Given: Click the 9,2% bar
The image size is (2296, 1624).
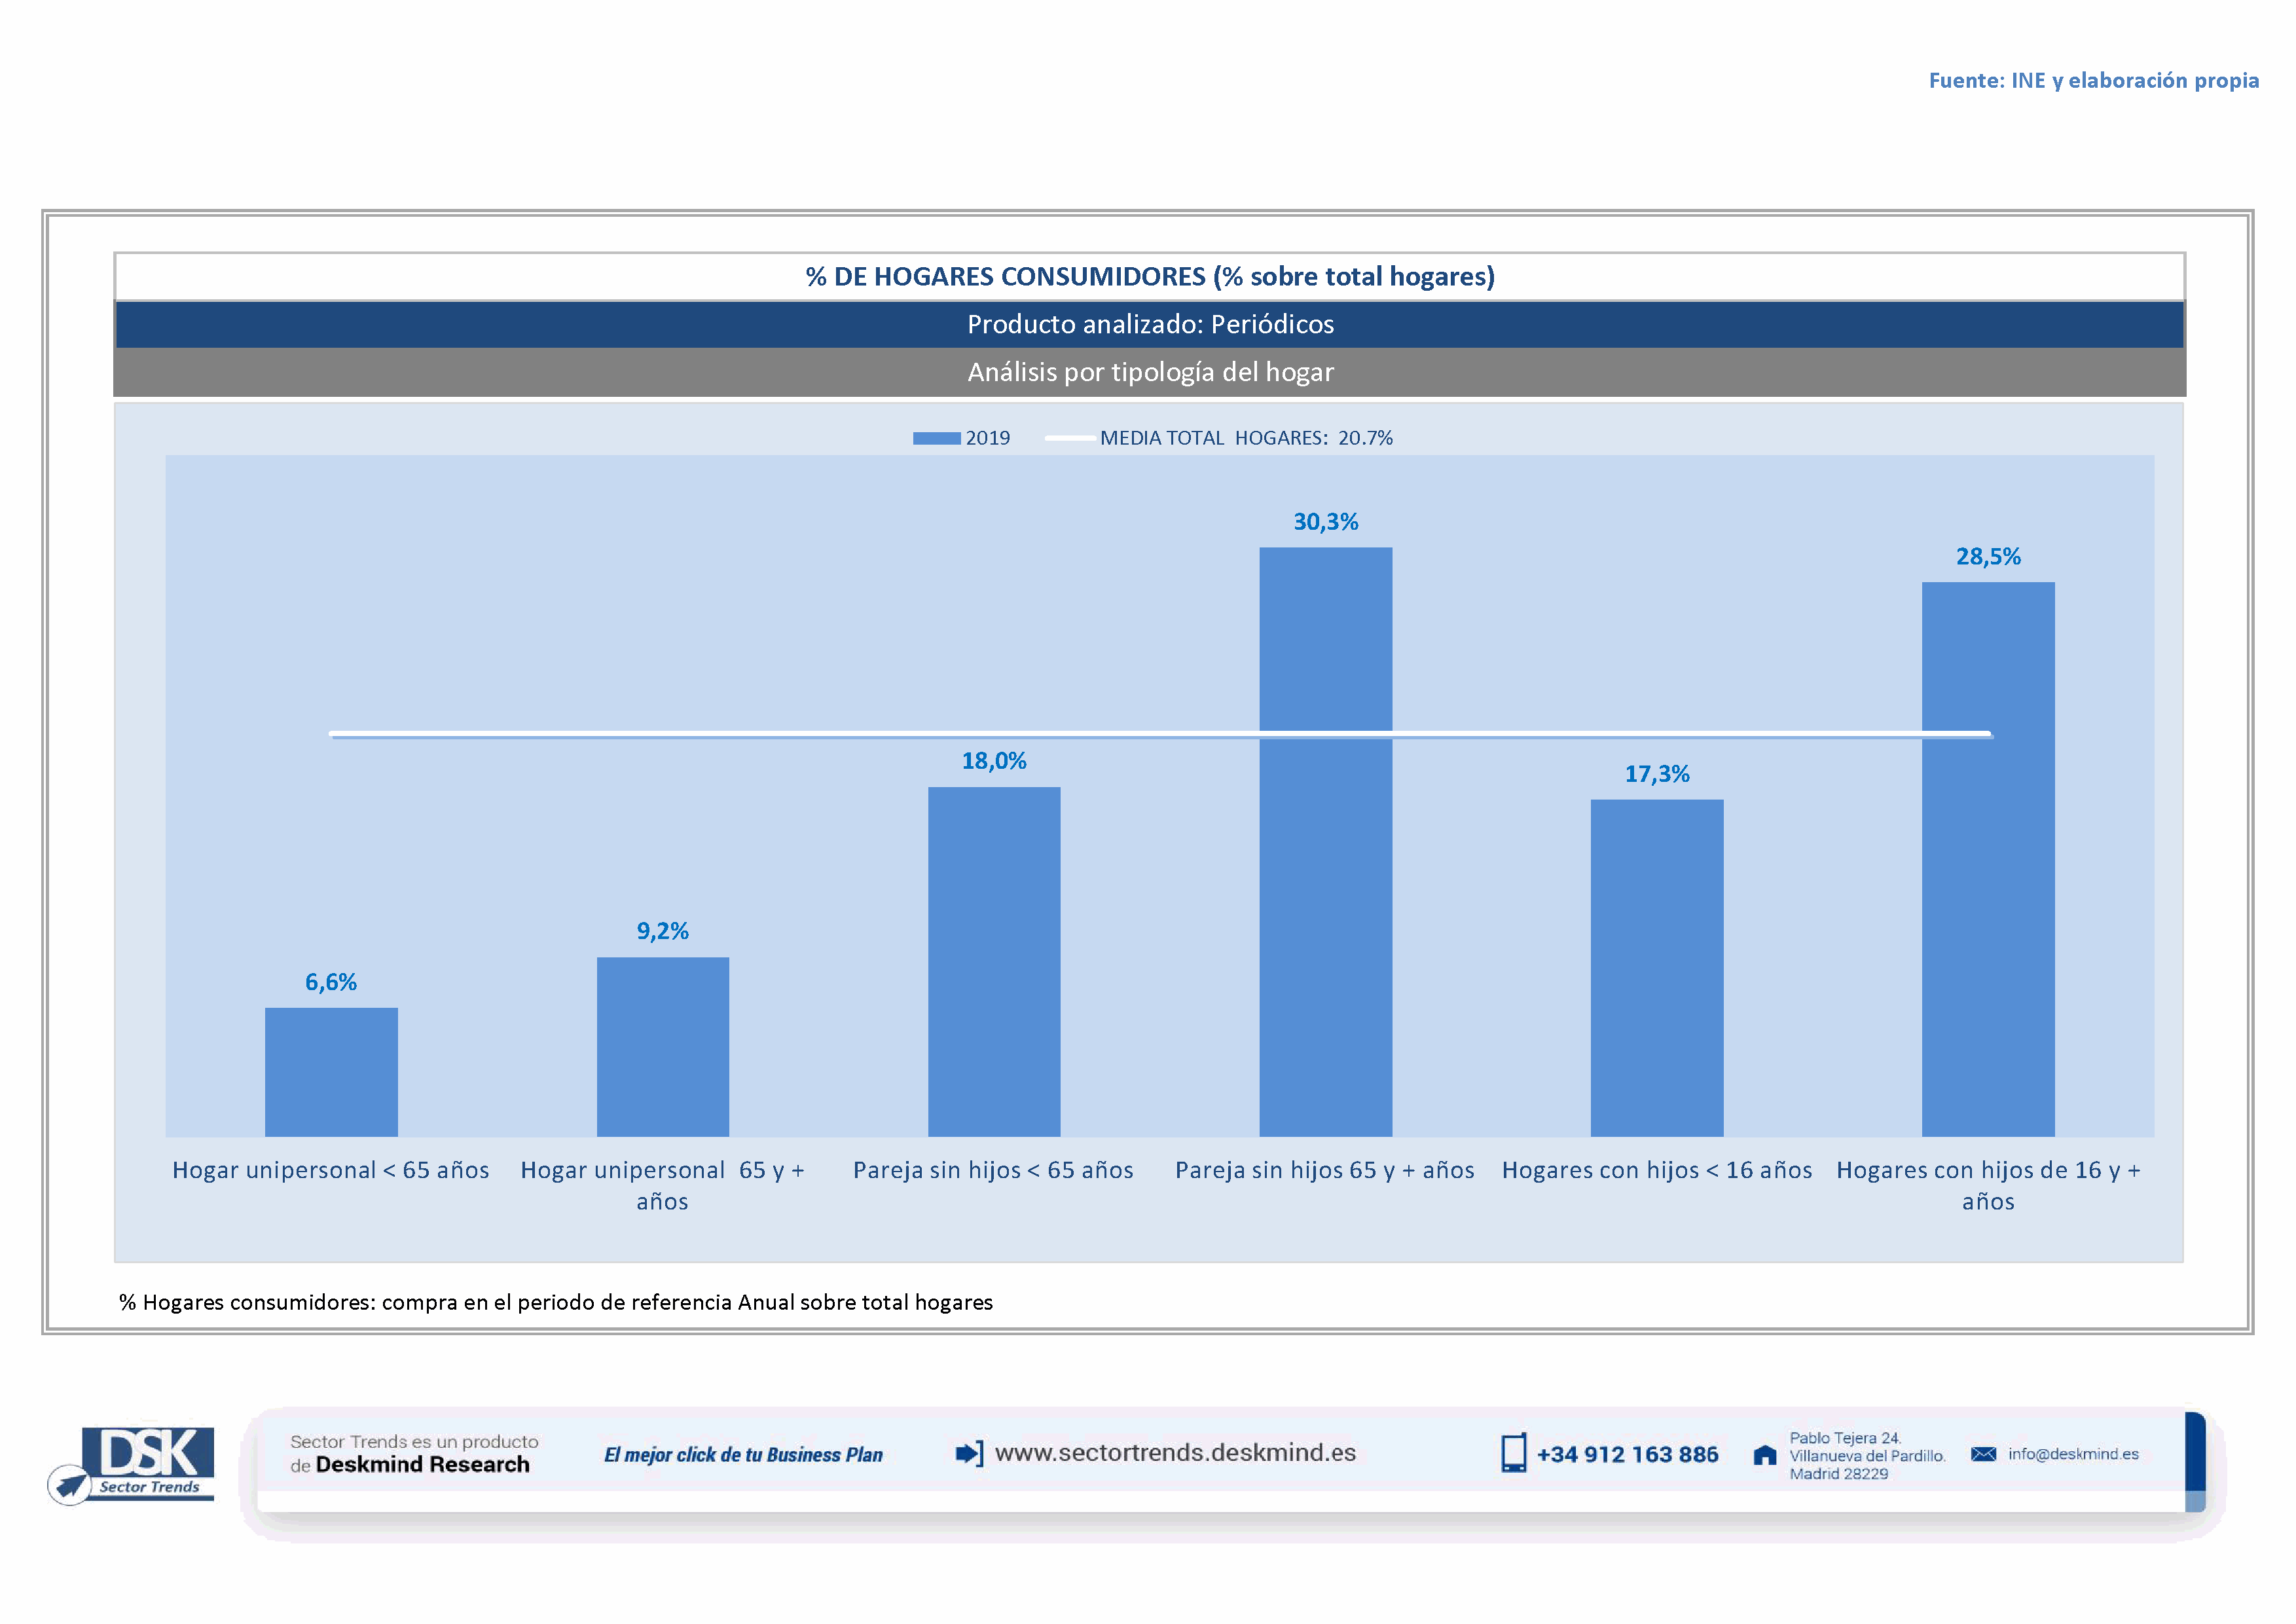Looking at the screenshot, I should (662, 1046).
